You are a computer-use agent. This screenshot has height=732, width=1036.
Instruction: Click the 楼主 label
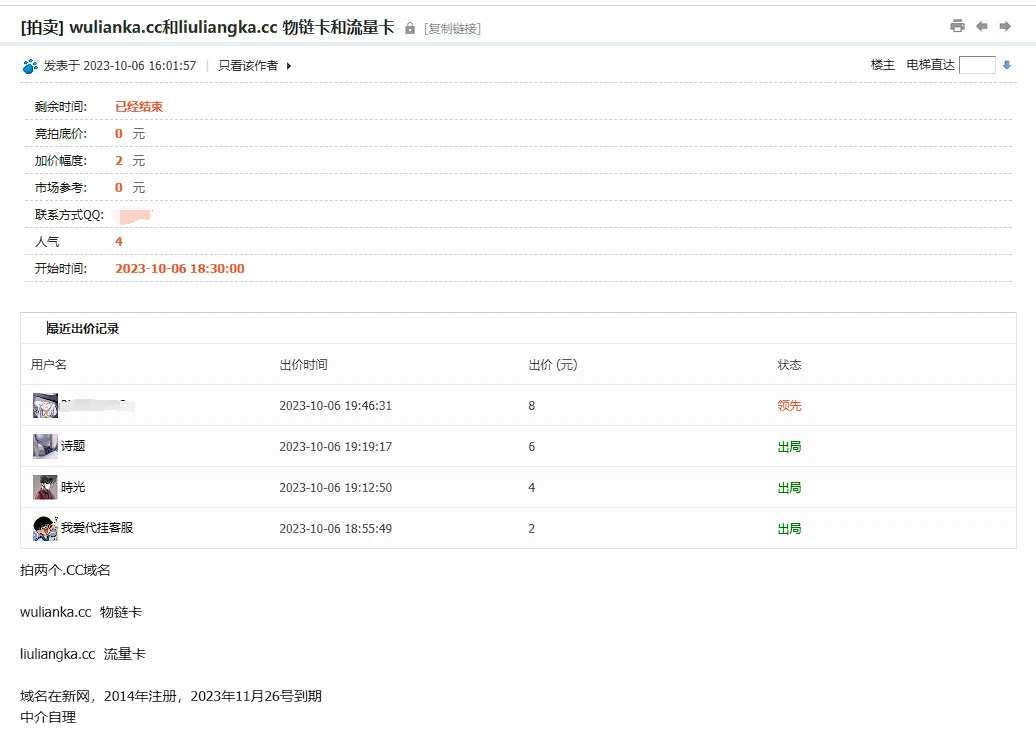coord(882,65)
